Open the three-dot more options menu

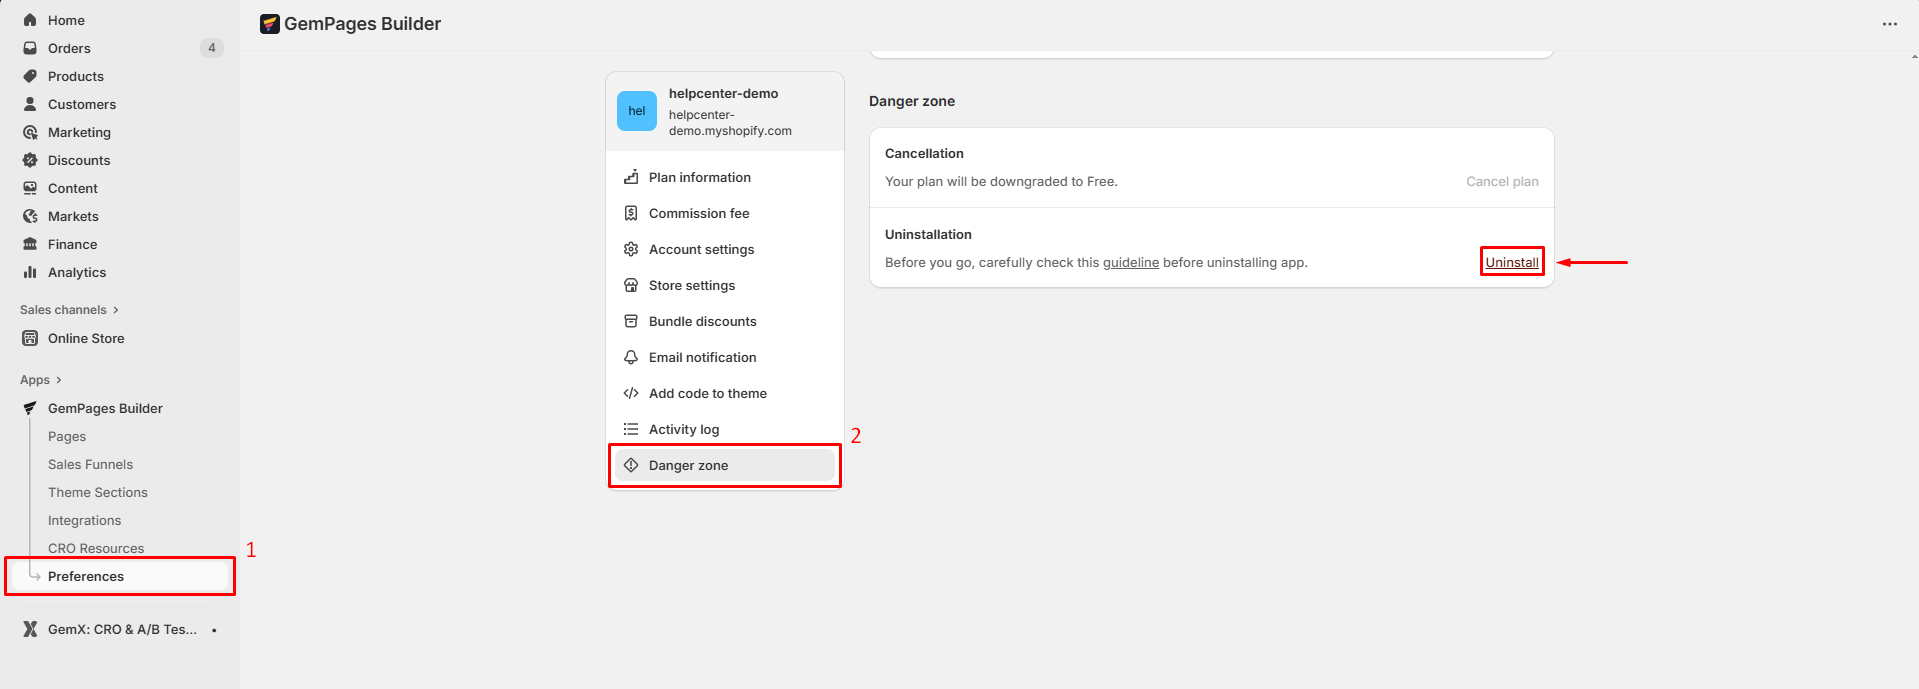pos(1889,24)
